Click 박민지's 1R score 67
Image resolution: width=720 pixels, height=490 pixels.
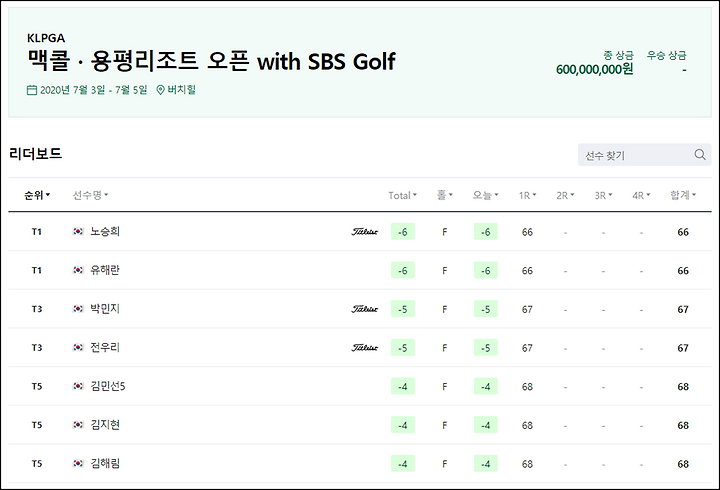click(527, 309)
